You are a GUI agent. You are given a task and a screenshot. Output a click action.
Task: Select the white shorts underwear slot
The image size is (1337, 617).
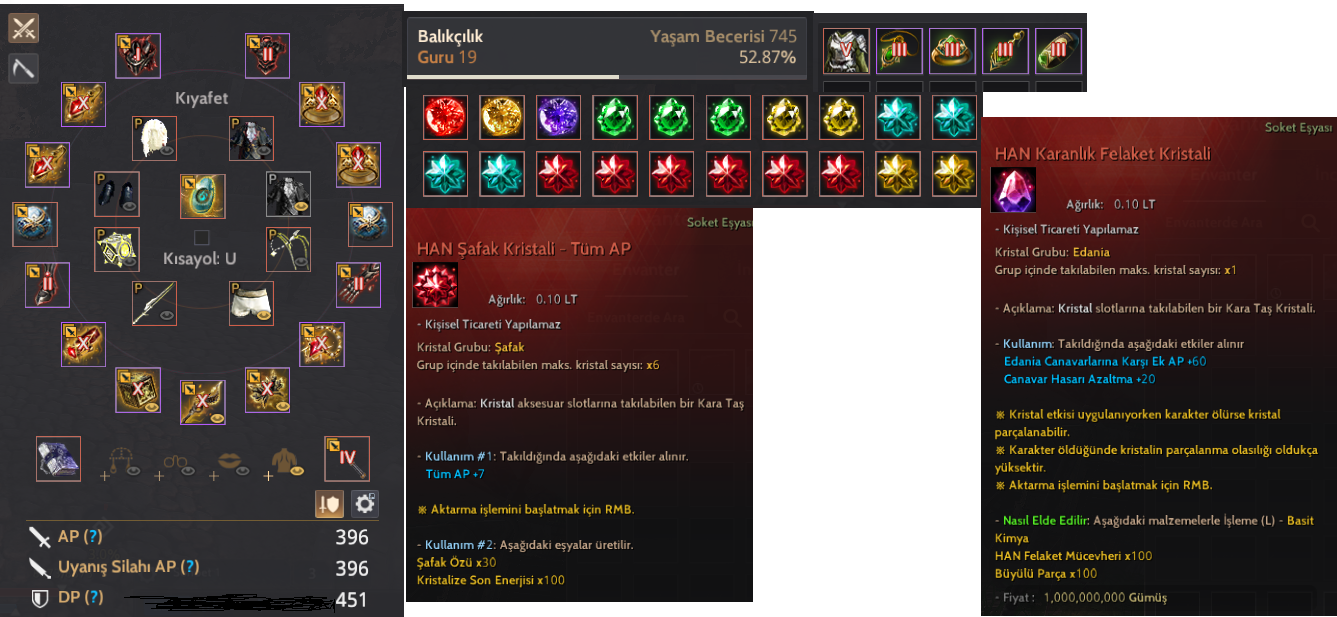pos(251,302)
